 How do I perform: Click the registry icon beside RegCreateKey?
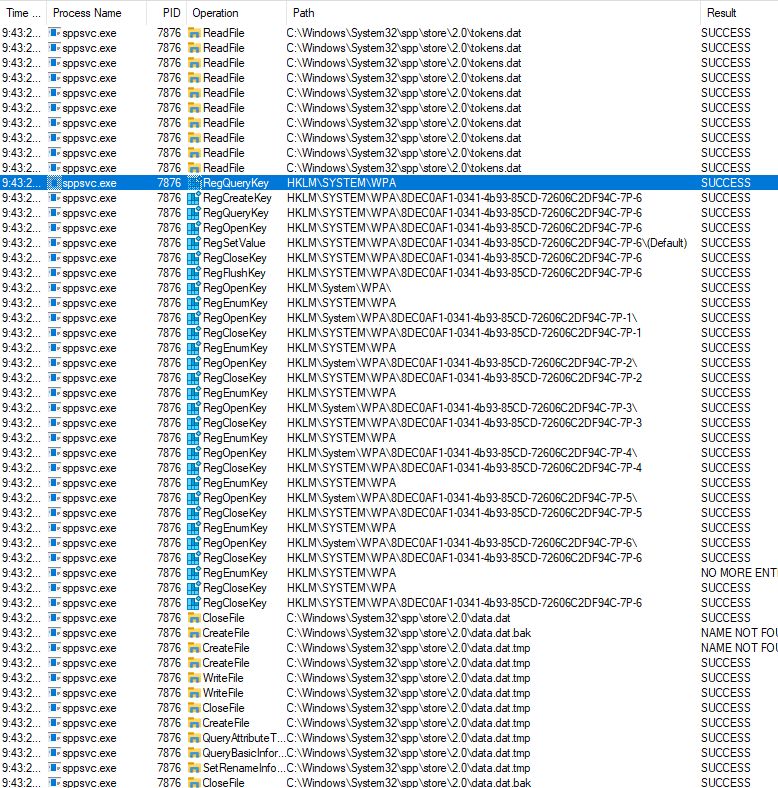[194, 198]
